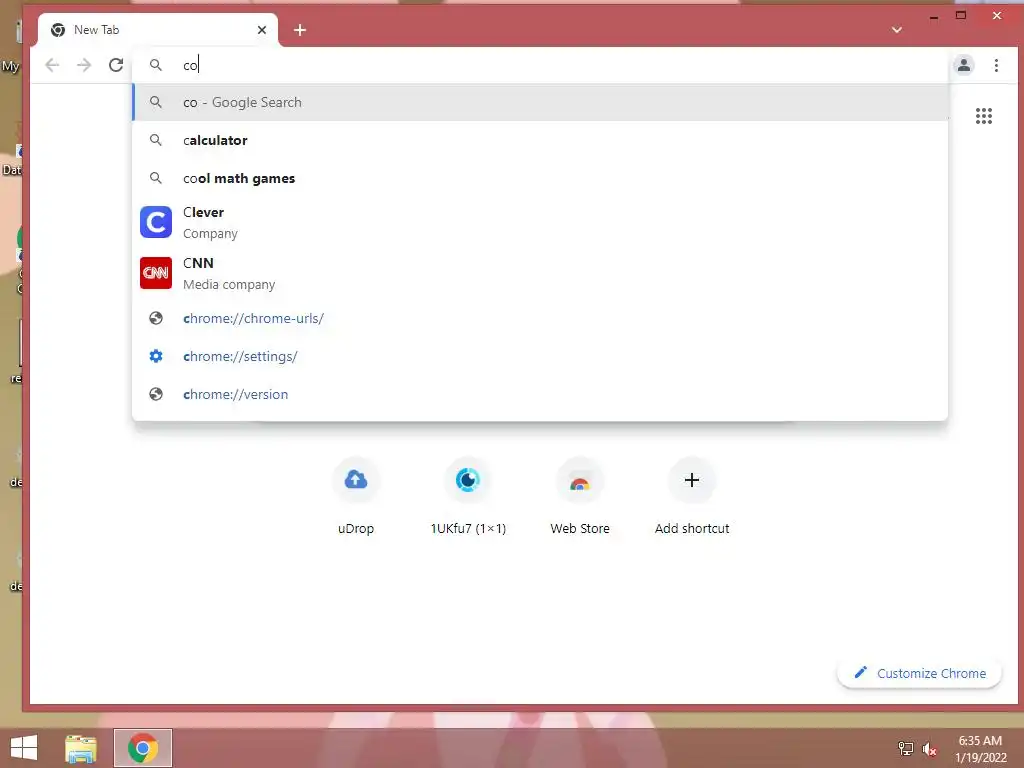Select the New Tab tab

[158, 30]
